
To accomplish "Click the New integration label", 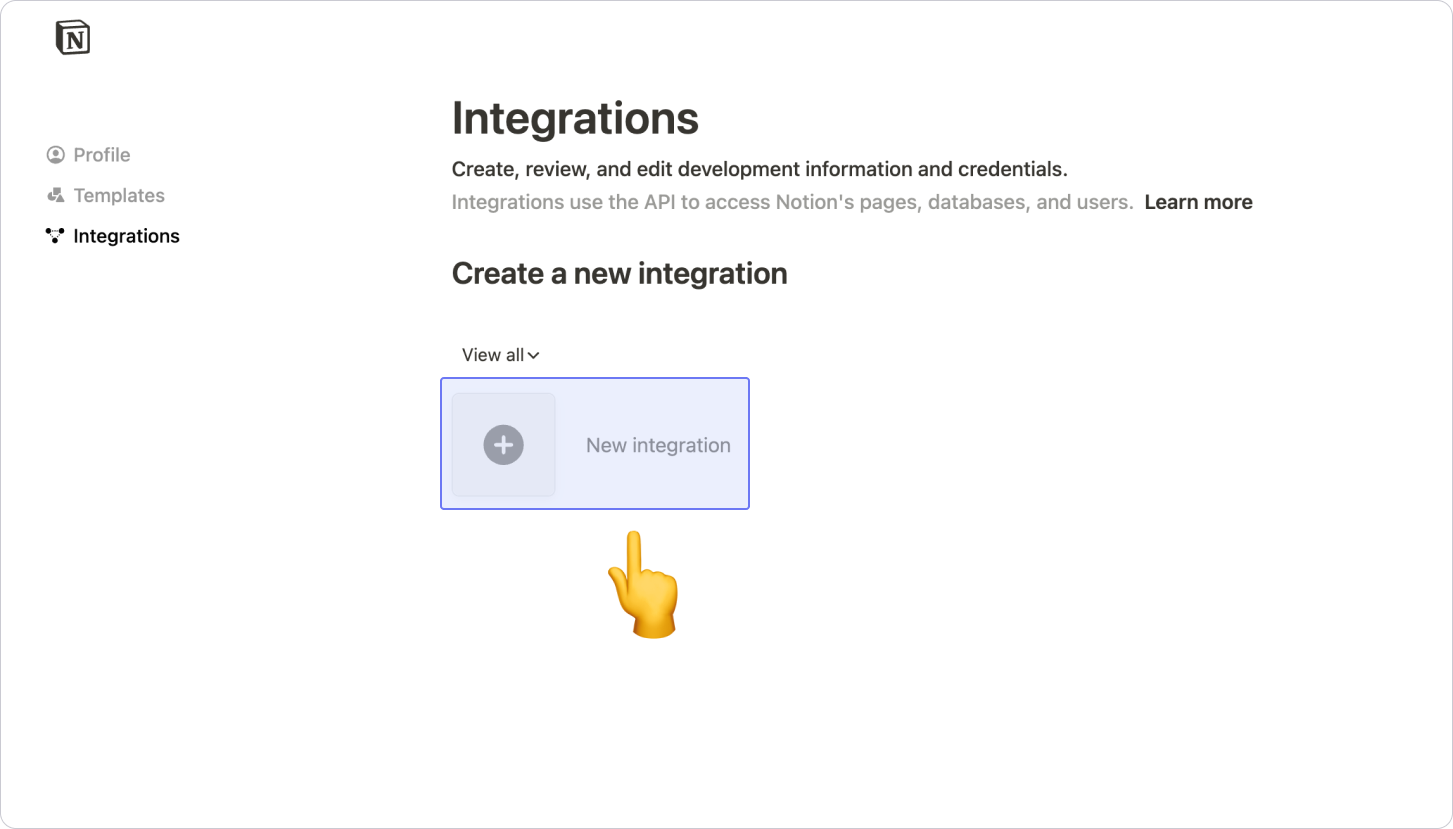I will click(658, 445).
